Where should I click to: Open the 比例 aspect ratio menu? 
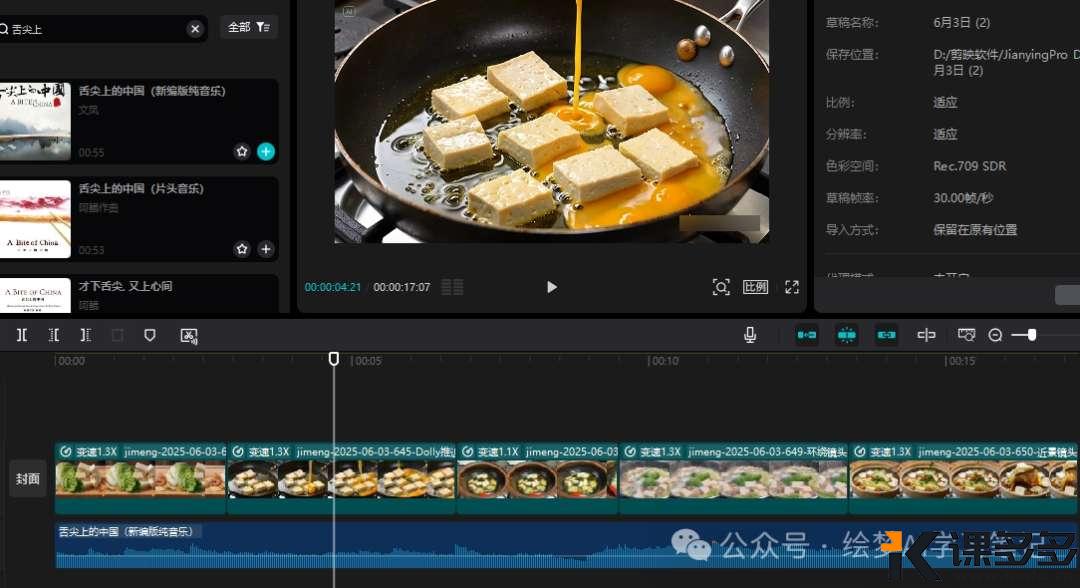pyautogui.click(x=756, y=287)
